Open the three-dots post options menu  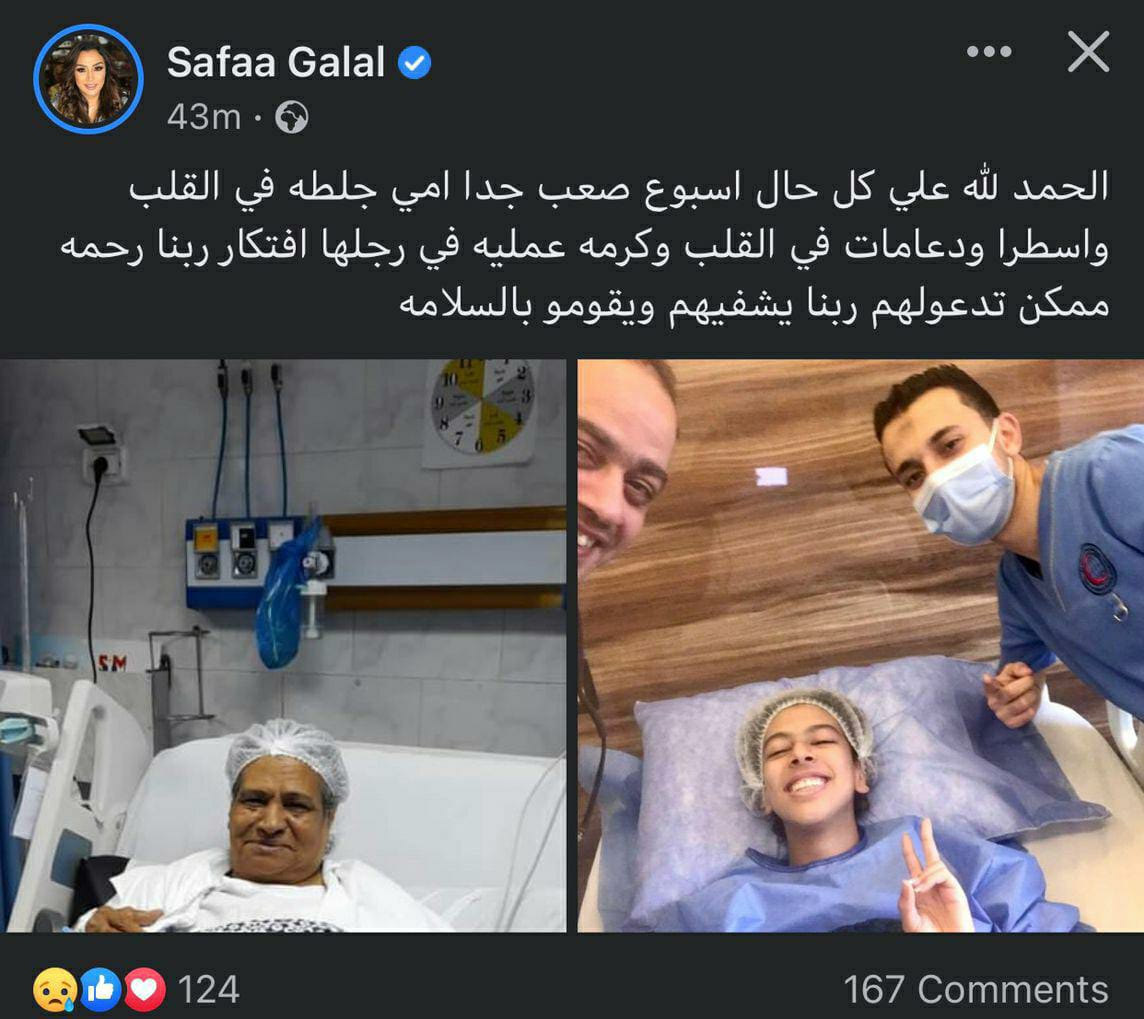989,51
